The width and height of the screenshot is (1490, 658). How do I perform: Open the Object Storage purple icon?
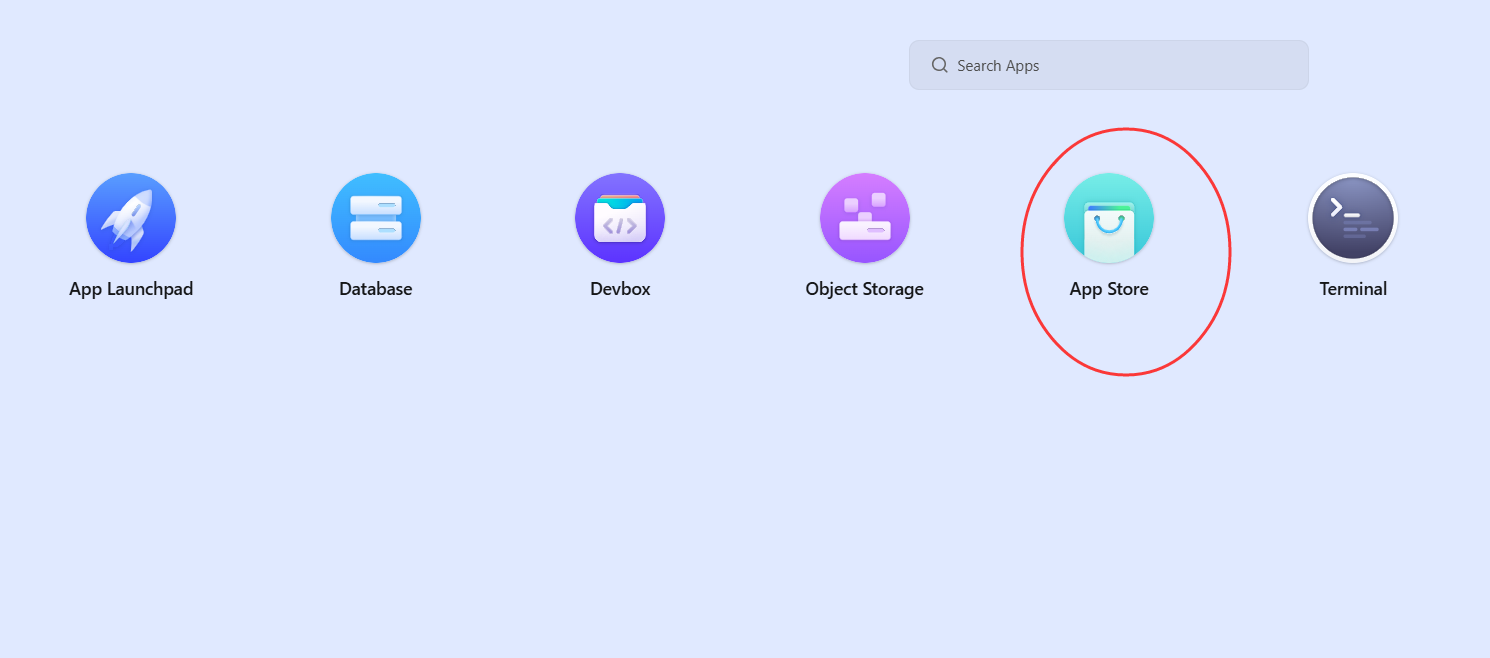[865, 218]
